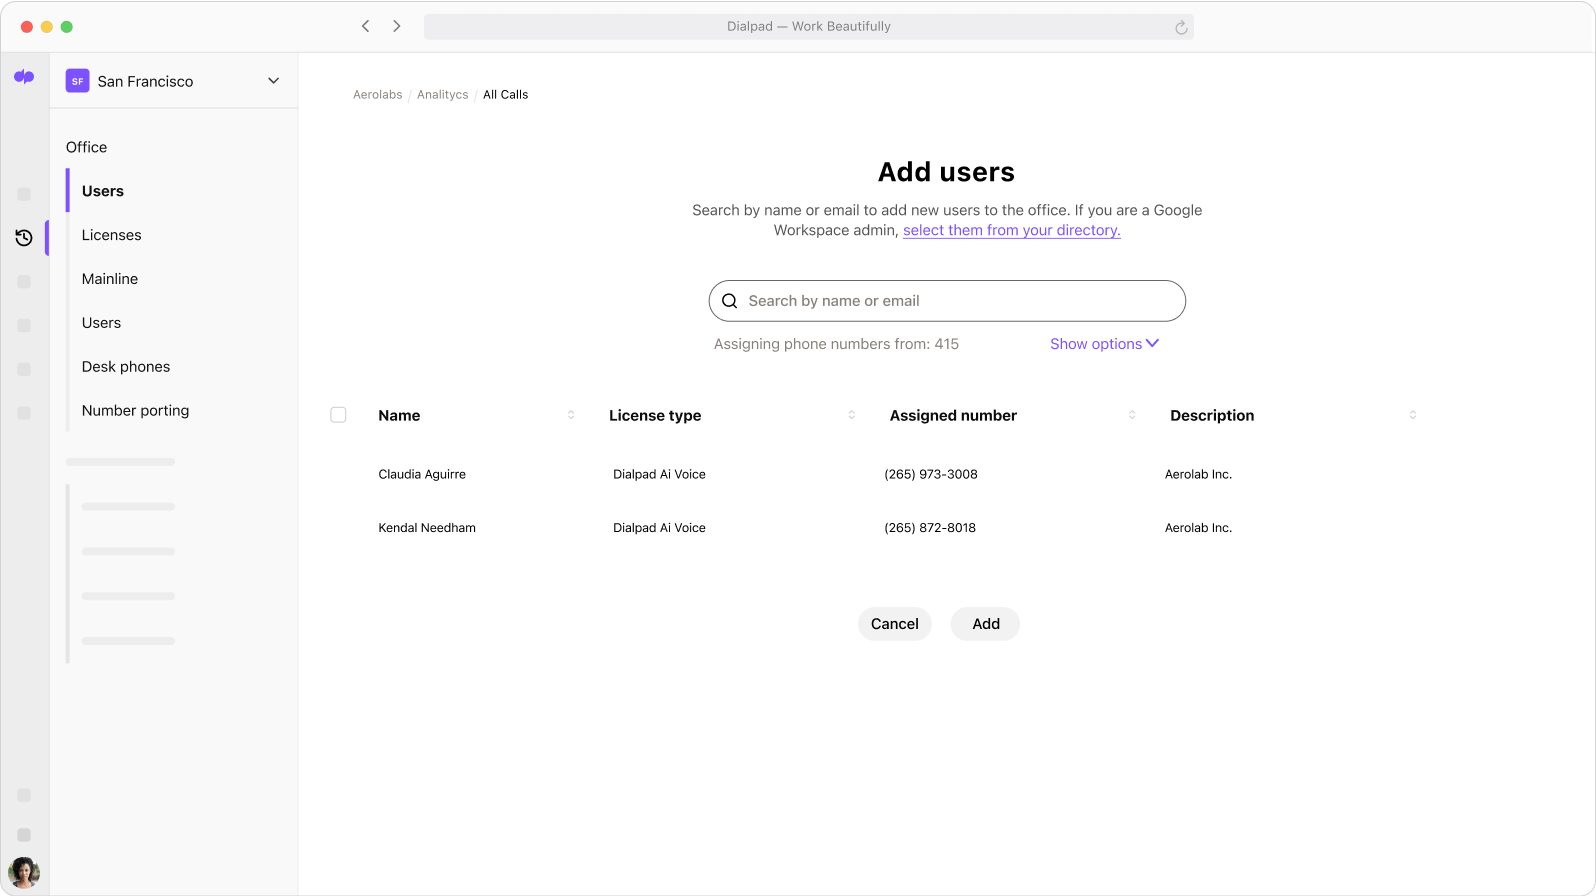Open Licenses in the sidebar
Image resolution: width=1596 pixels, height=896 pixels.
click(112, 235)
